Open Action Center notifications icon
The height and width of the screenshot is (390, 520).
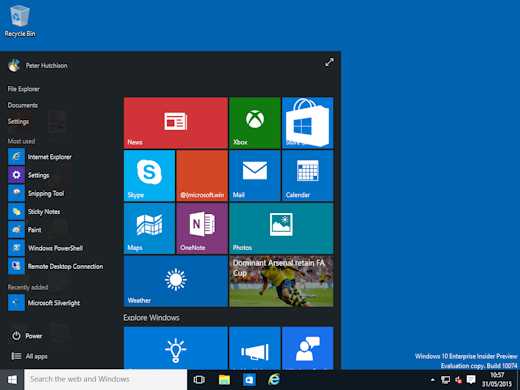tap(471, 380)
